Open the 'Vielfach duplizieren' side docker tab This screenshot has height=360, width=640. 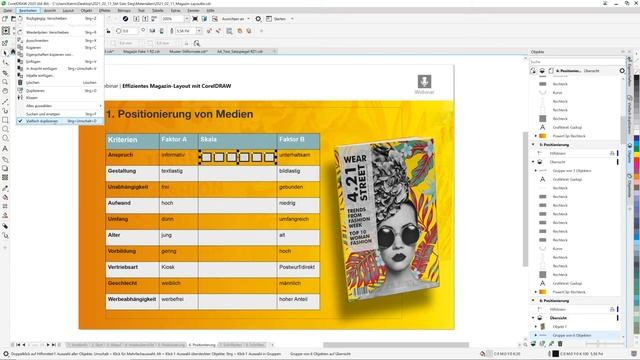[x=630, y=115]
